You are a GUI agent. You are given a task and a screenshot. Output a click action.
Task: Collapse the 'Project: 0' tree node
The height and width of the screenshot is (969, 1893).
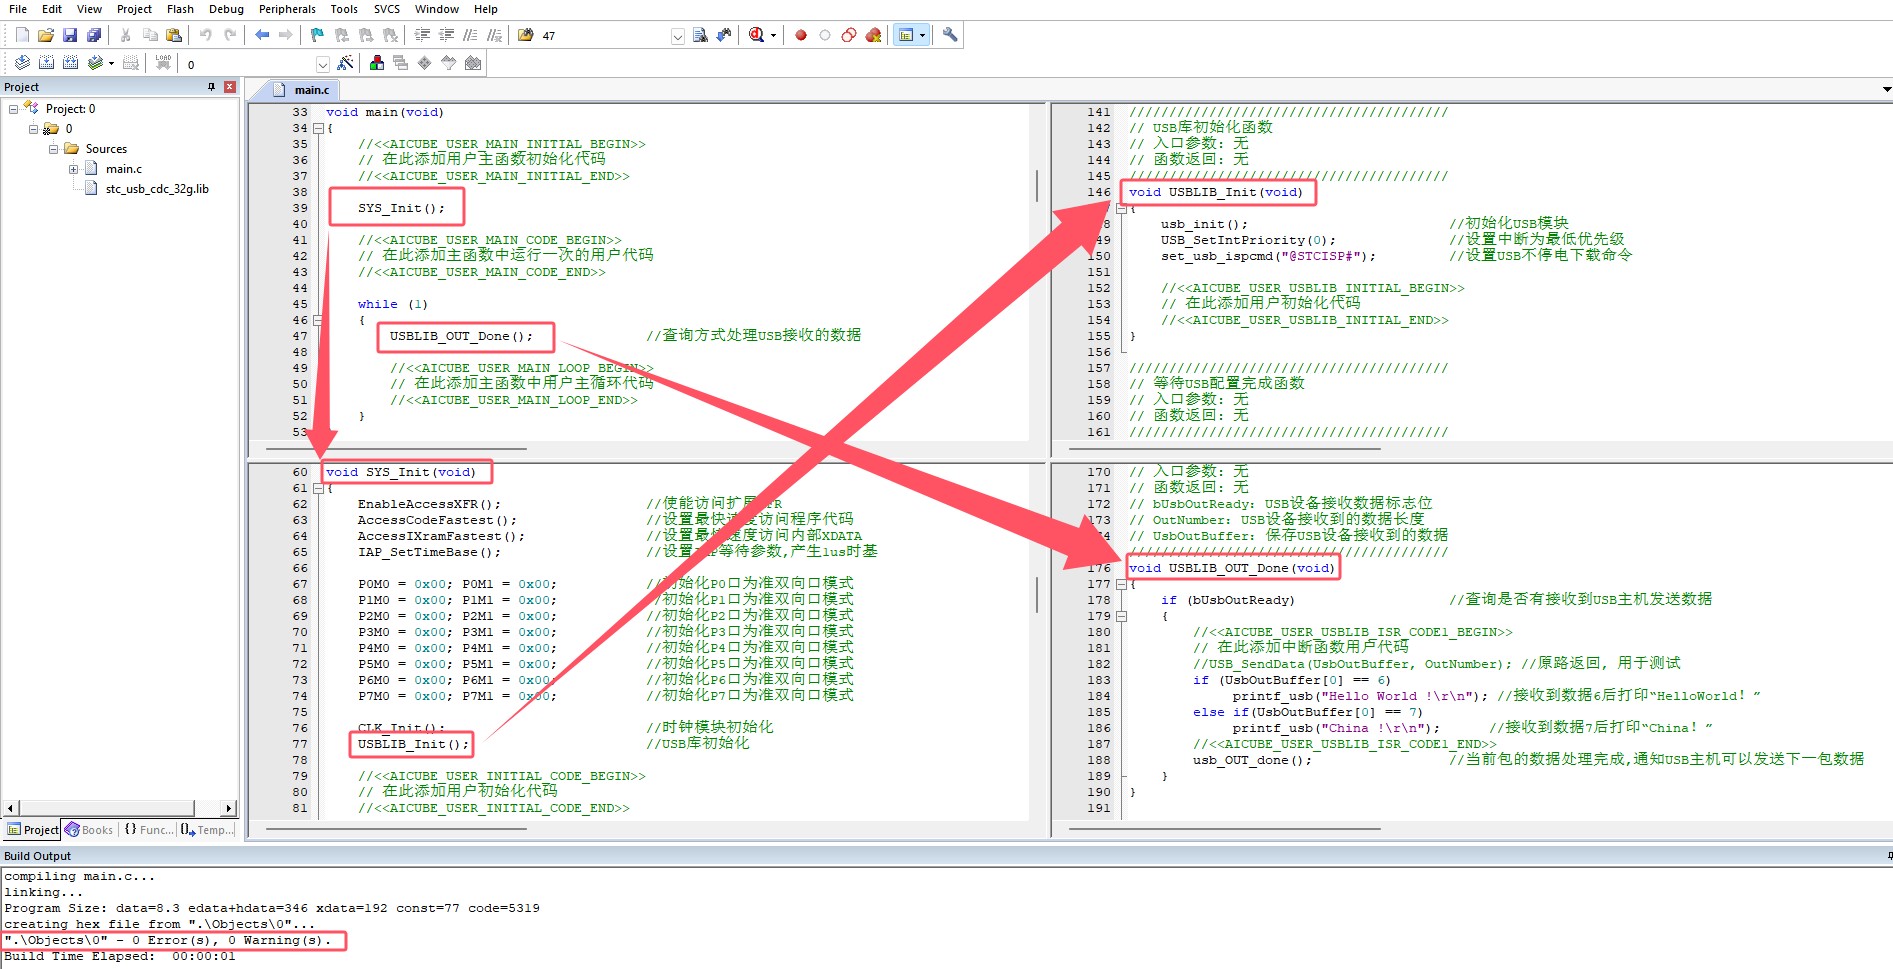(x=13, y=109)
